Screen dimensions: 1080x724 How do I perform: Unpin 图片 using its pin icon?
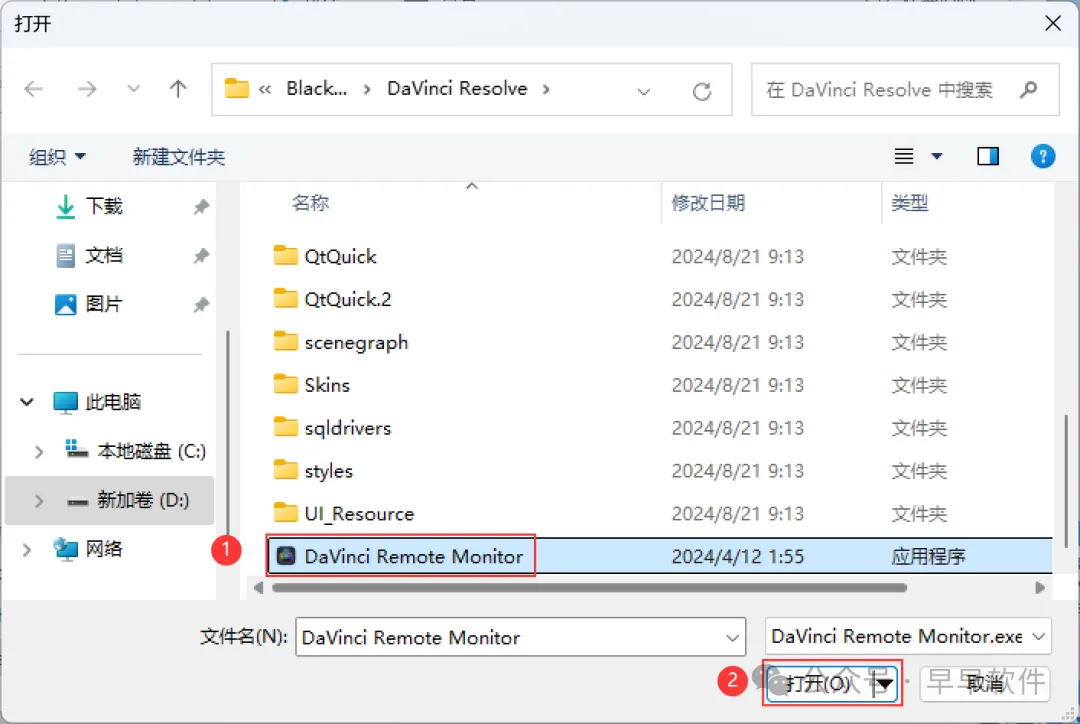200,304
